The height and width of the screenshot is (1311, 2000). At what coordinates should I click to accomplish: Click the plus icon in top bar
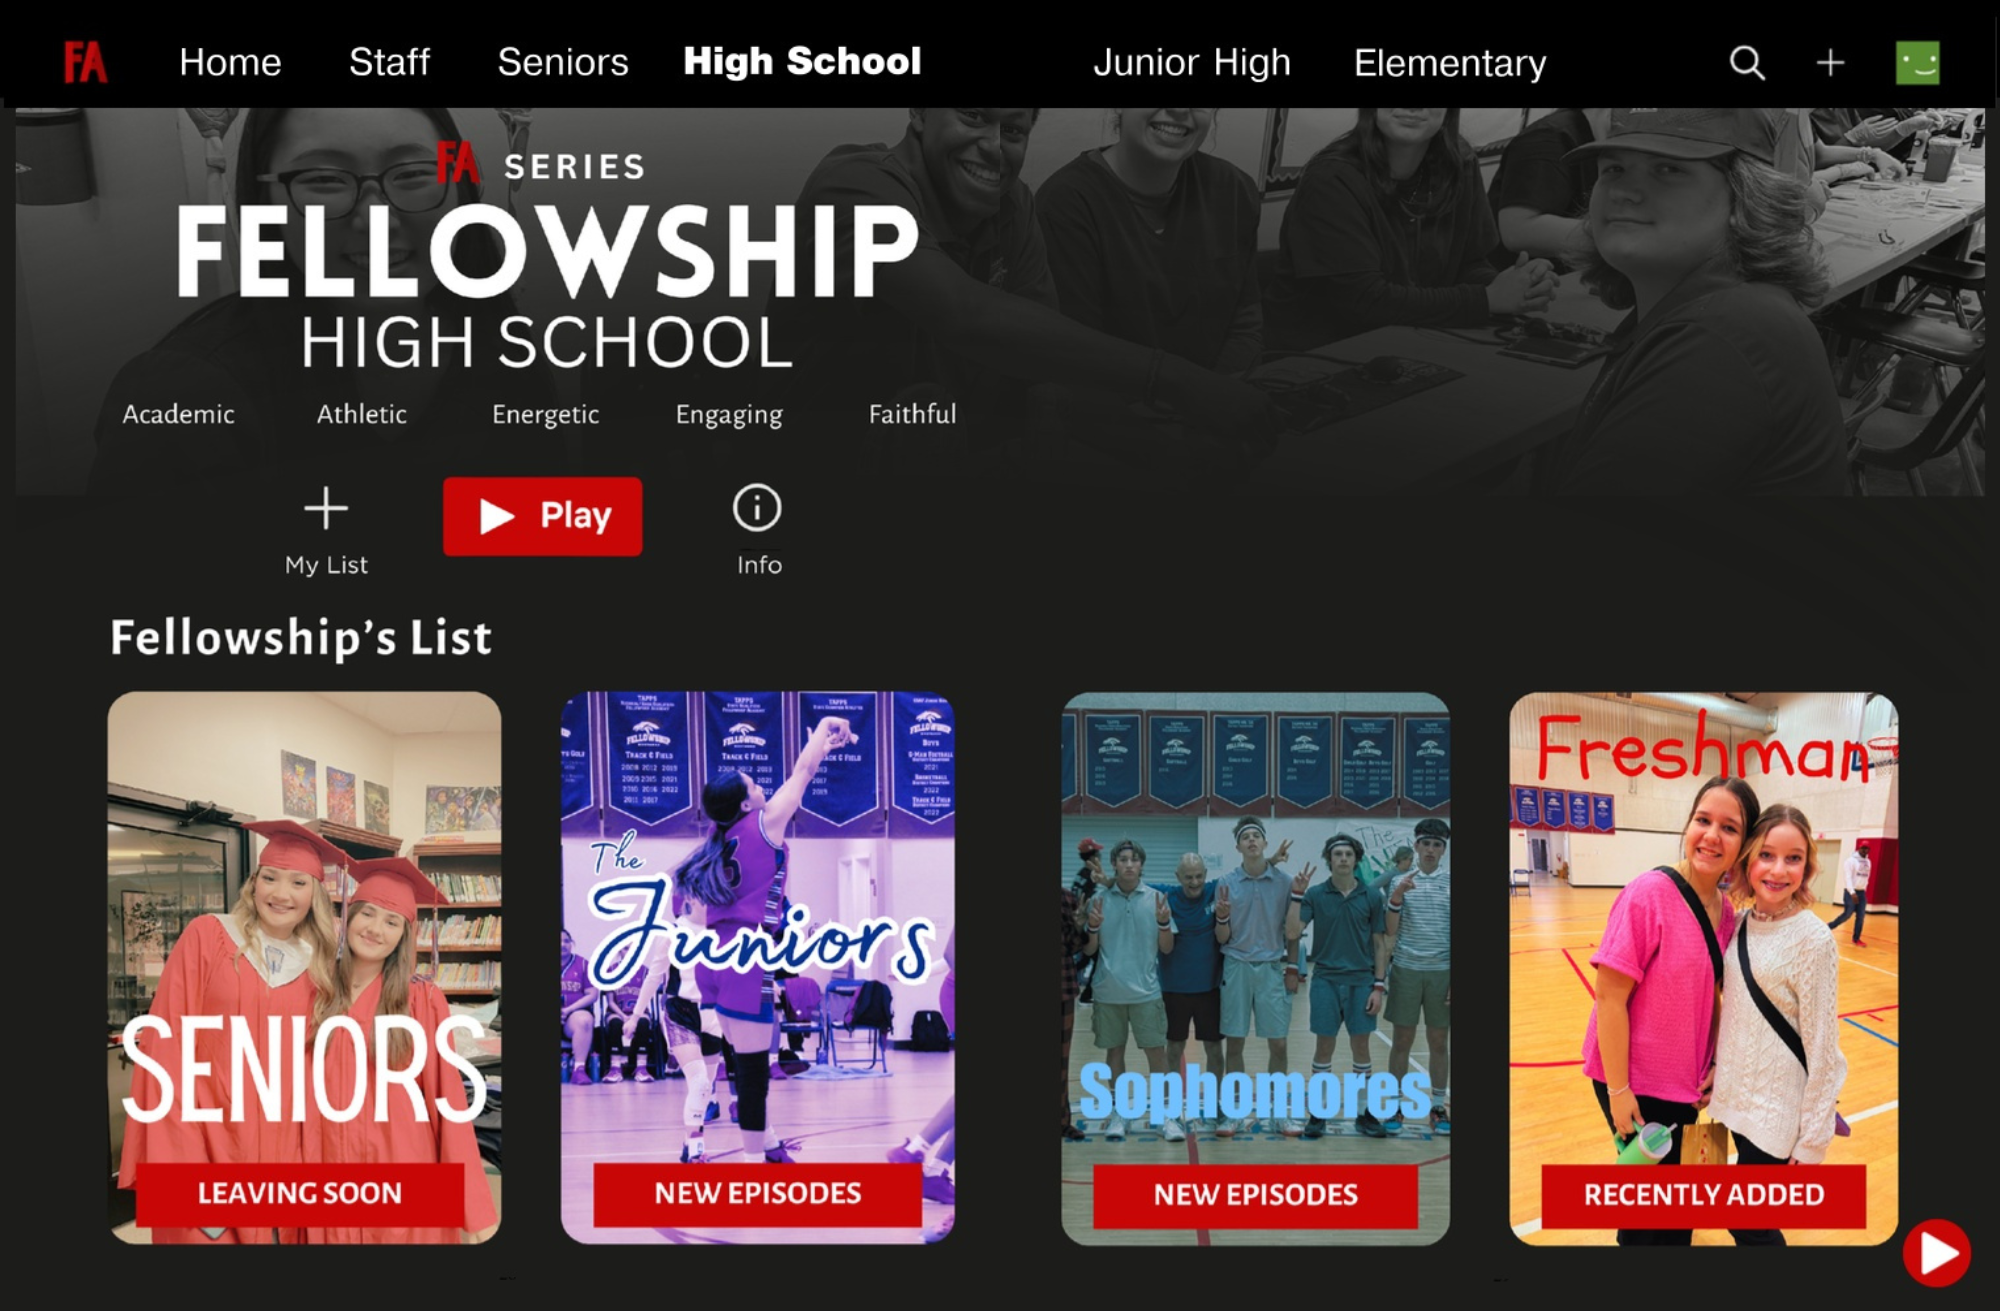click(1830, 63)
